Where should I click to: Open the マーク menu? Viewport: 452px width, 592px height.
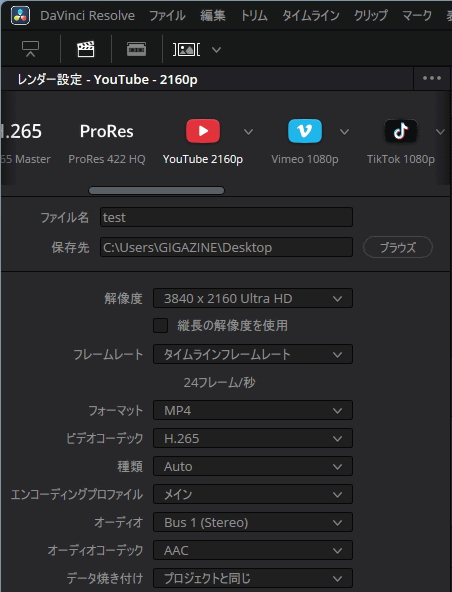(x=417, y=15)
